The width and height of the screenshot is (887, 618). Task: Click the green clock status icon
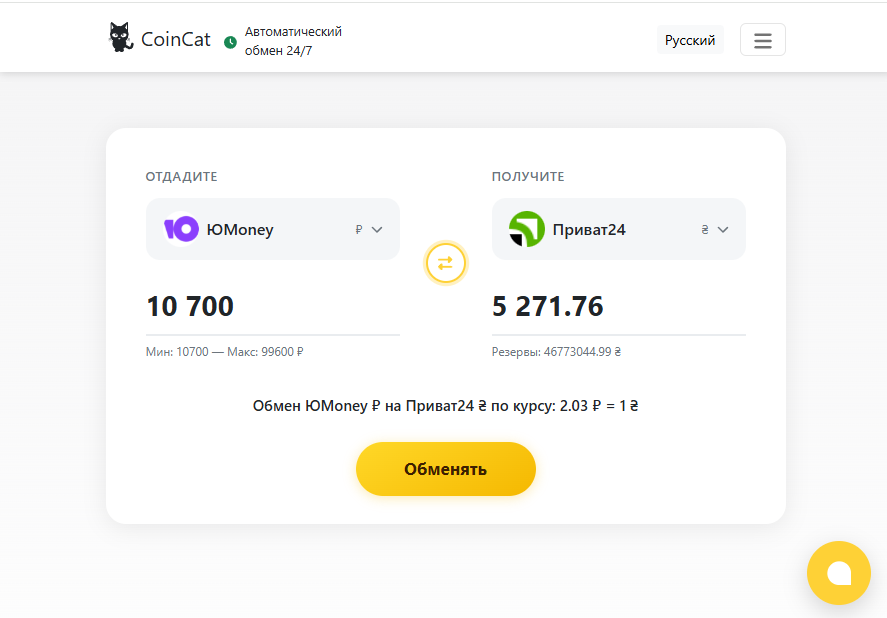(x=230, y=42)
